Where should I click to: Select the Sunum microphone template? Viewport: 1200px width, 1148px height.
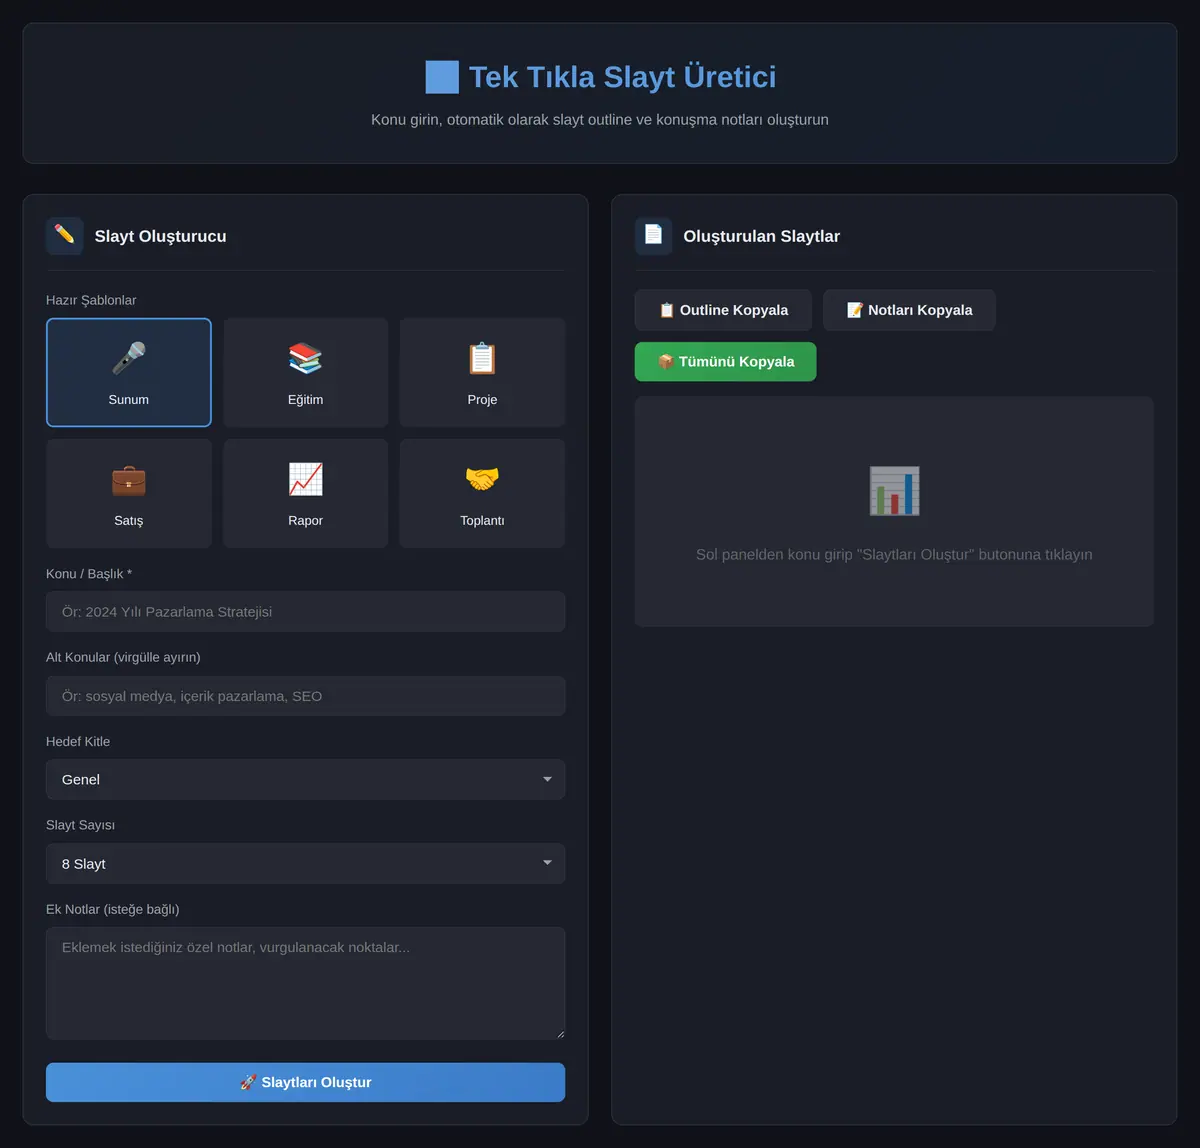click(129, 372)
